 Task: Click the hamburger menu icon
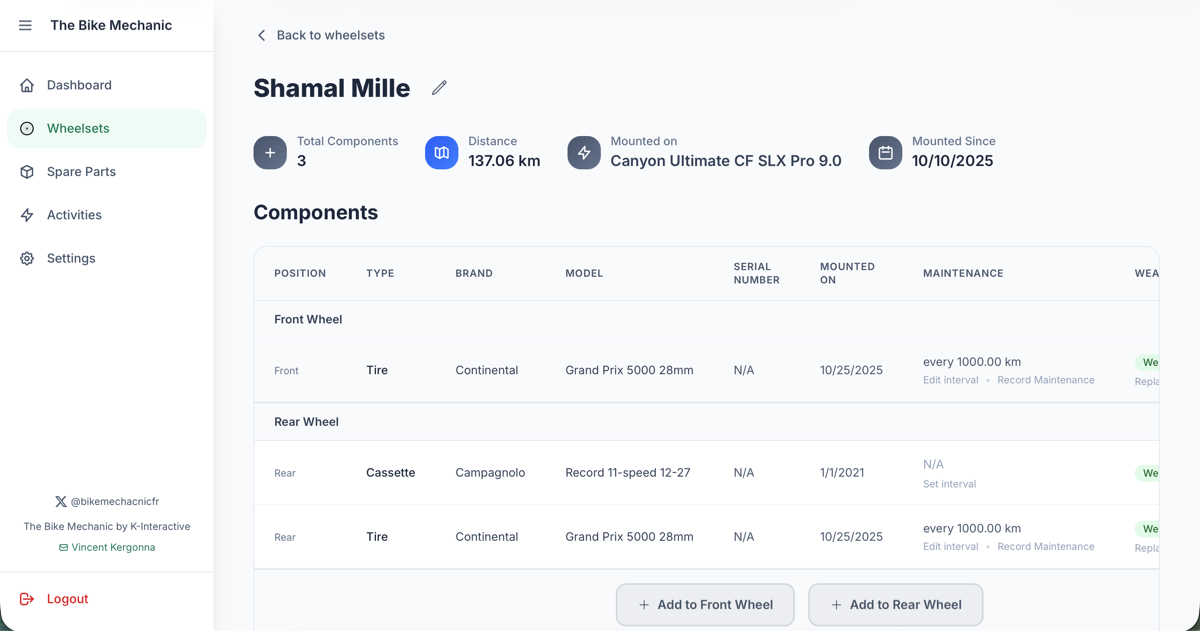25,25
